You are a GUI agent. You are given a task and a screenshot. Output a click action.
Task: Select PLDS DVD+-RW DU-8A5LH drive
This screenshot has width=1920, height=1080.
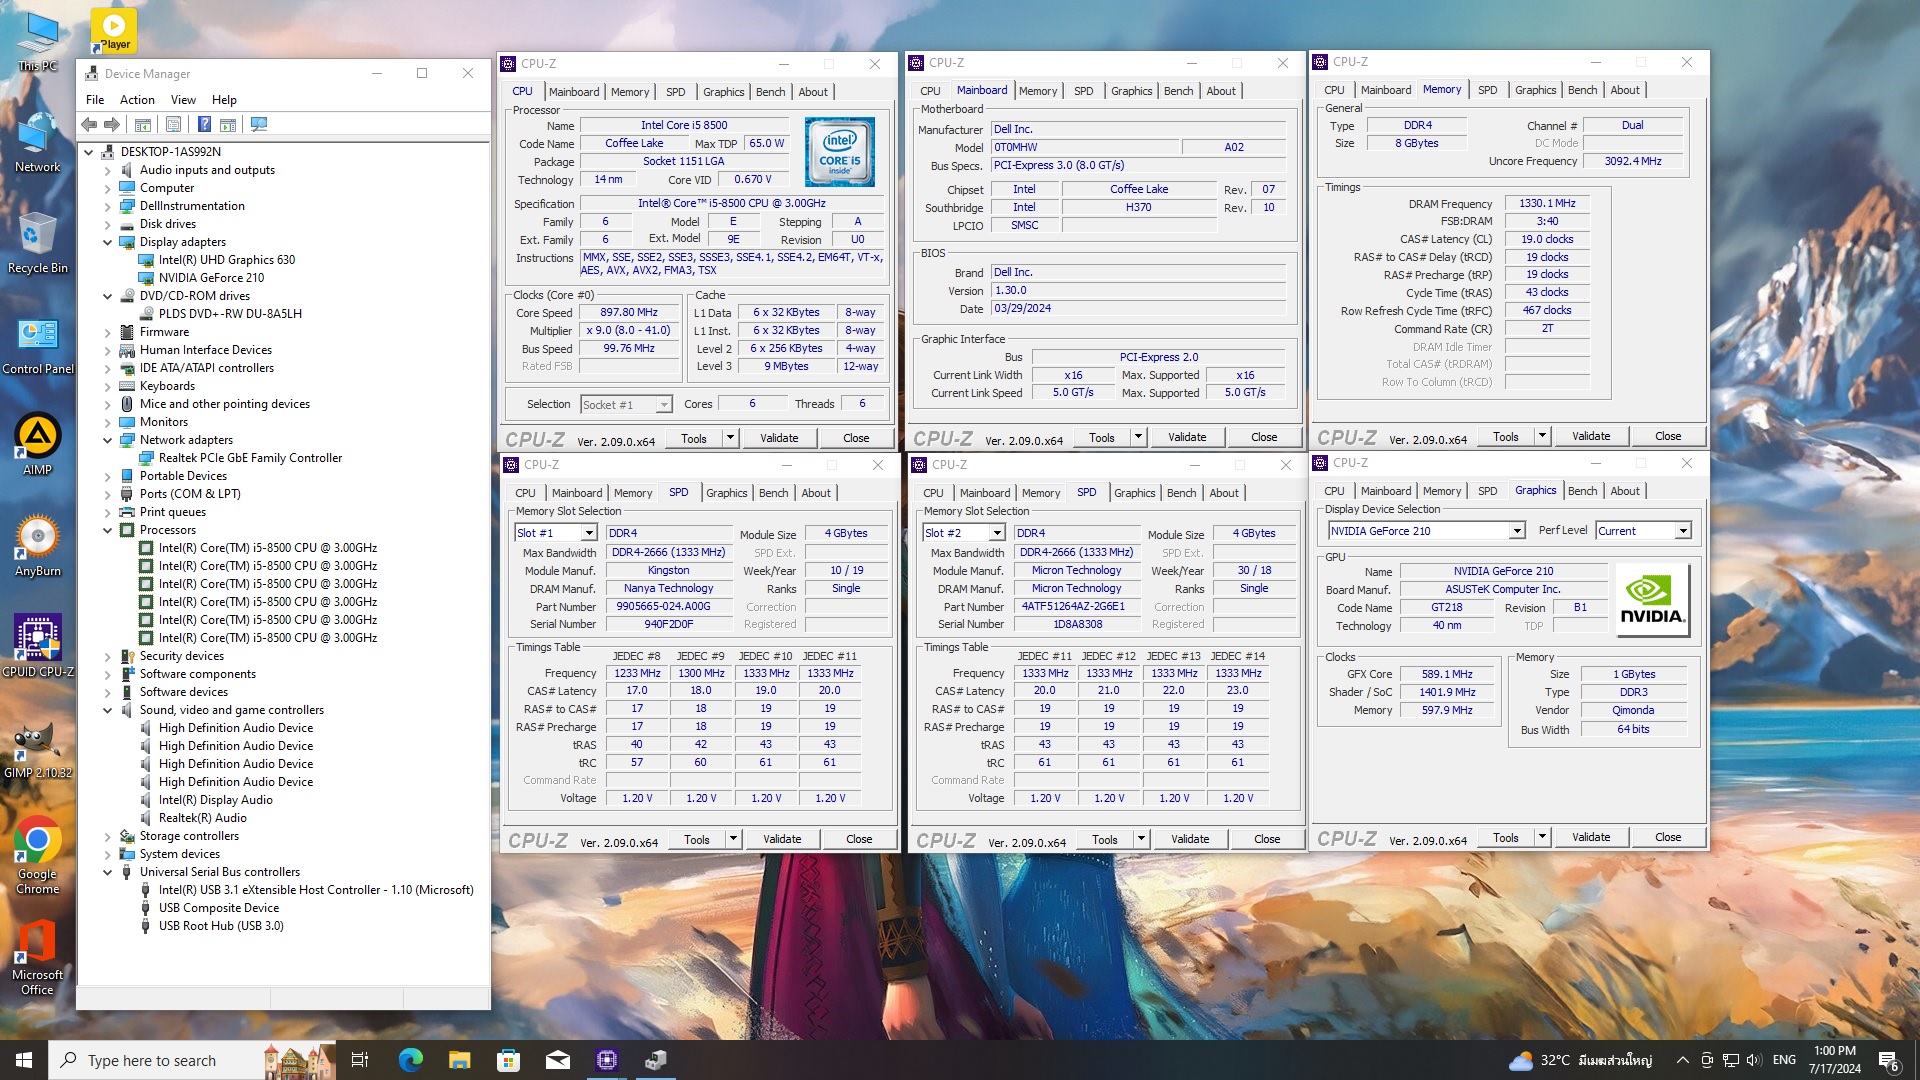230,314
